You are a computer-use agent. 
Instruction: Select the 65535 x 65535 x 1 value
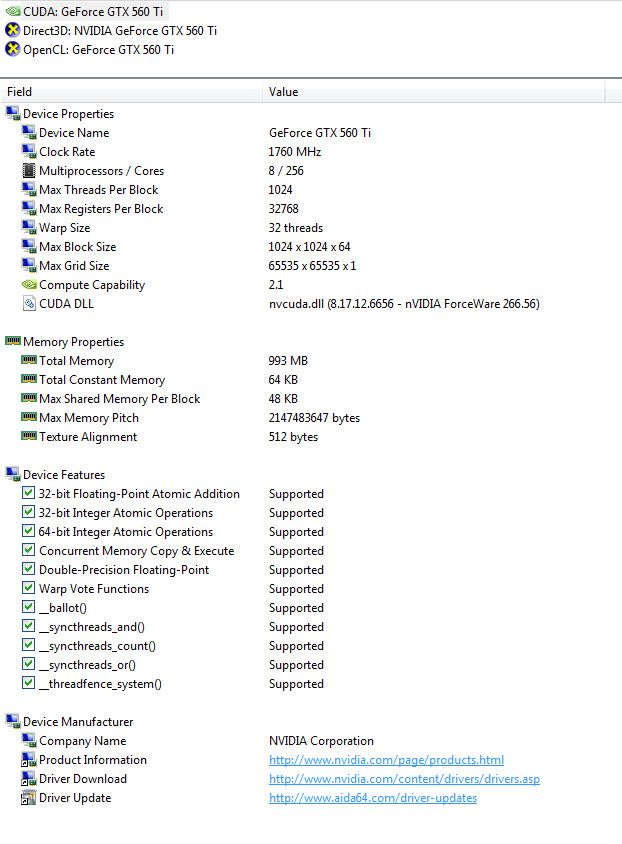pyautogui.click(x=312, y=265)
